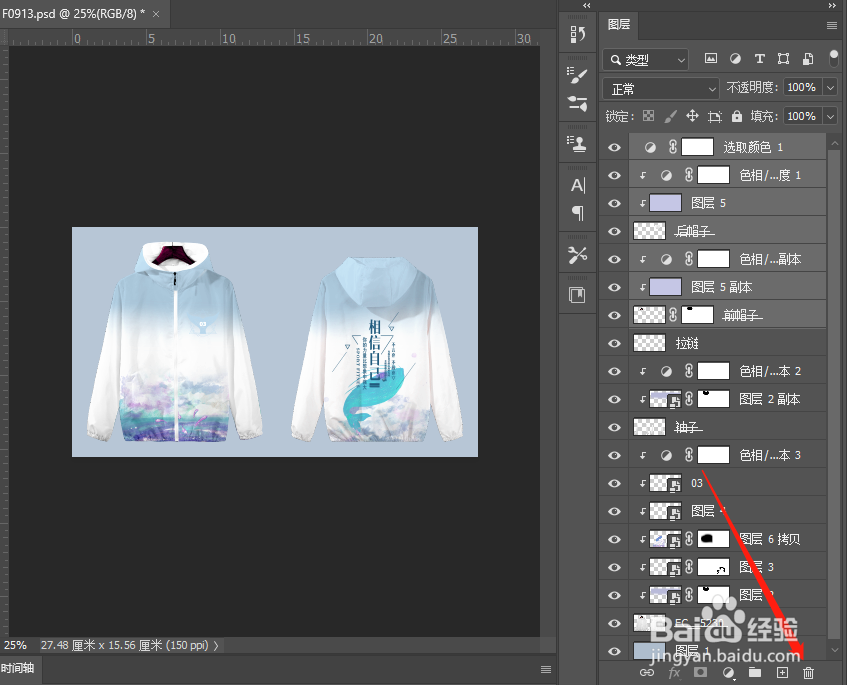The height and width of the screenshot is (685, 847).
Task: Lock all layer attributes padlock icon
Action: 737,116
